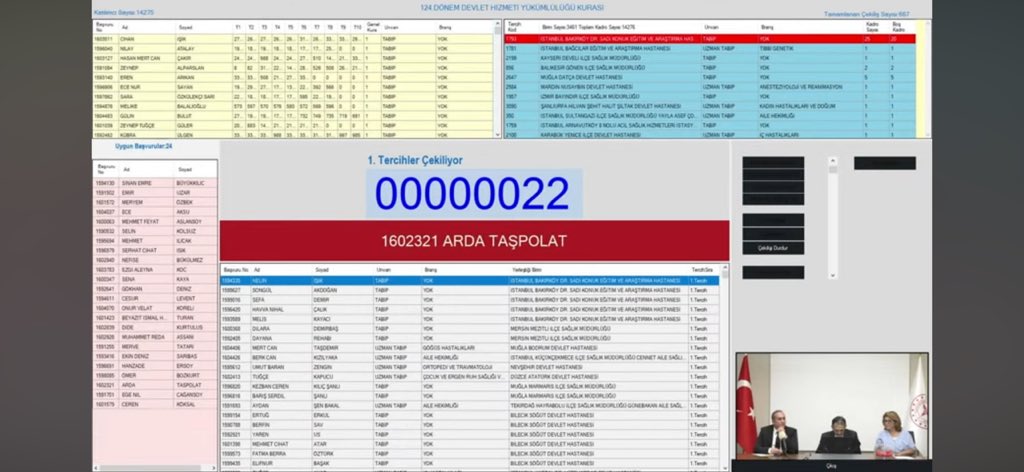
Task: Select the Karabük Yenice İlçe Devlet Hastanesi row
Action: [709, 135]
